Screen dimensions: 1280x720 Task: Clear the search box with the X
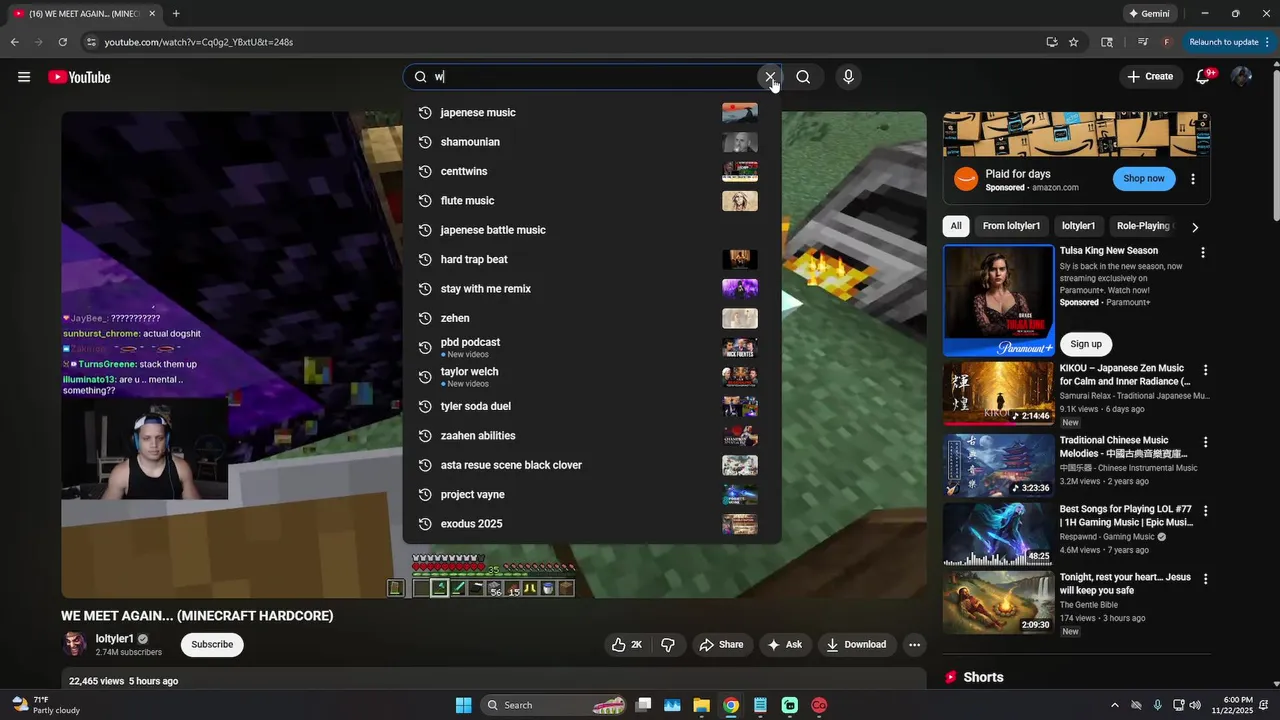(x=770, y=77)
